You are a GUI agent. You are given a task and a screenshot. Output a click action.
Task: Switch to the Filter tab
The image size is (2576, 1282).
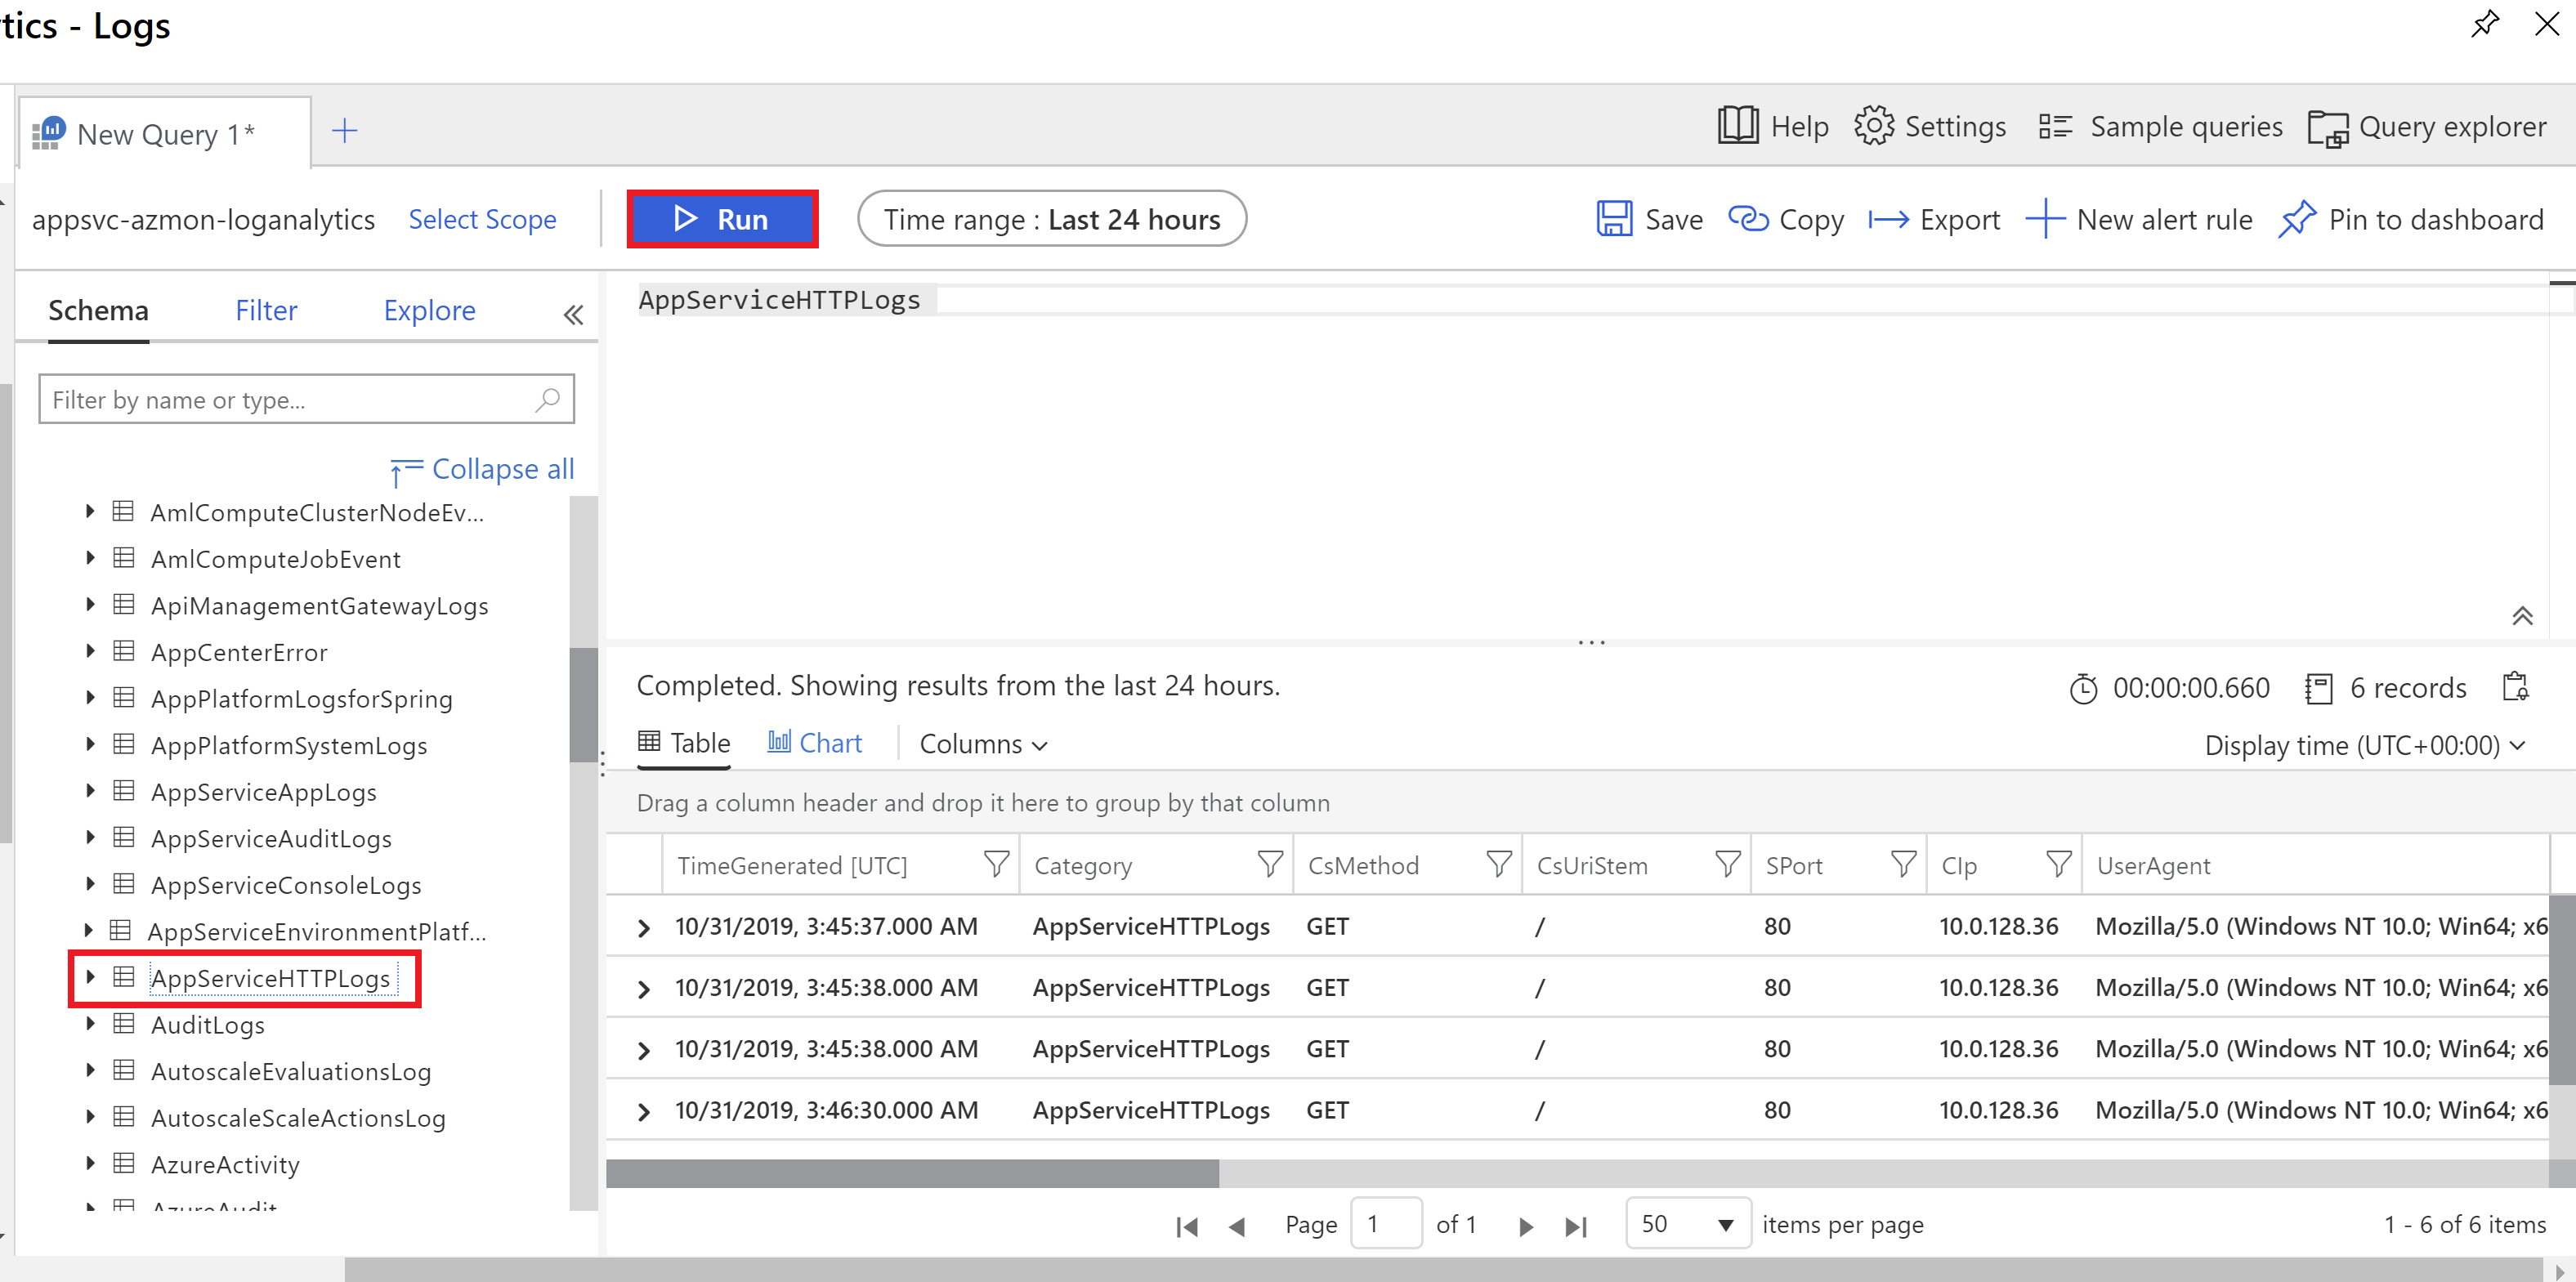266,310
